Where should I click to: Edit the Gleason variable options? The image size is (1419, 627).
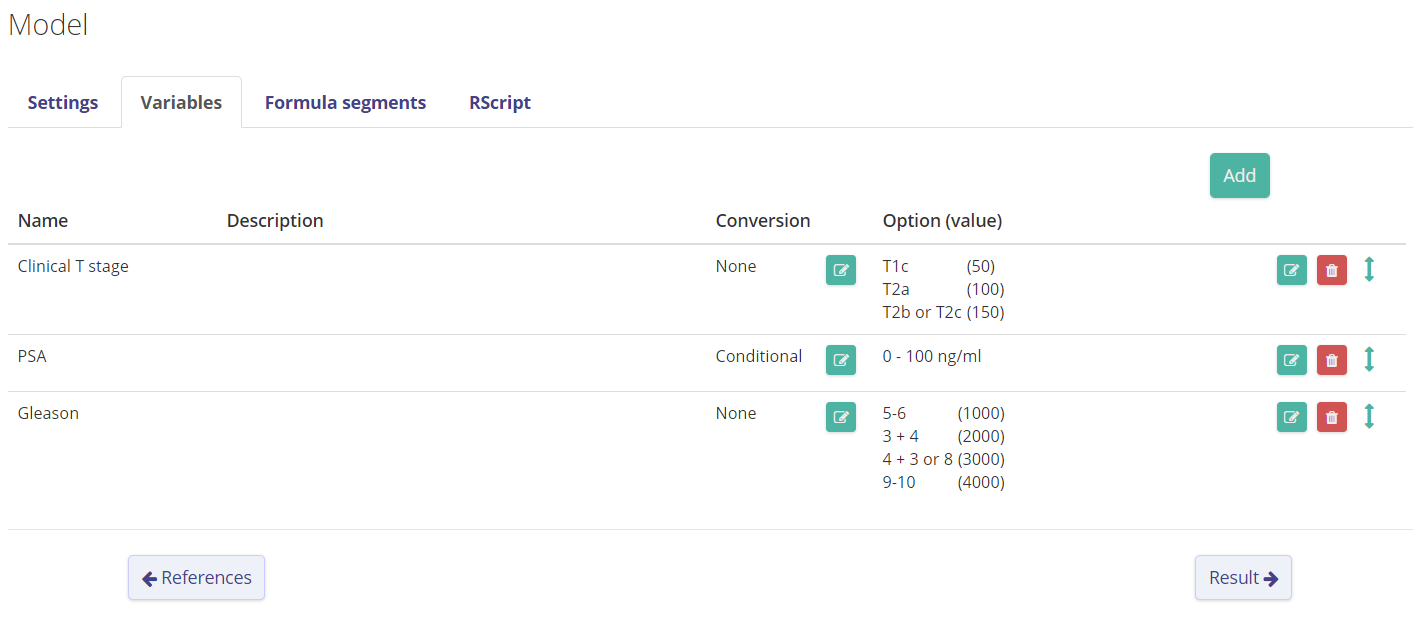pos(1291,417)
